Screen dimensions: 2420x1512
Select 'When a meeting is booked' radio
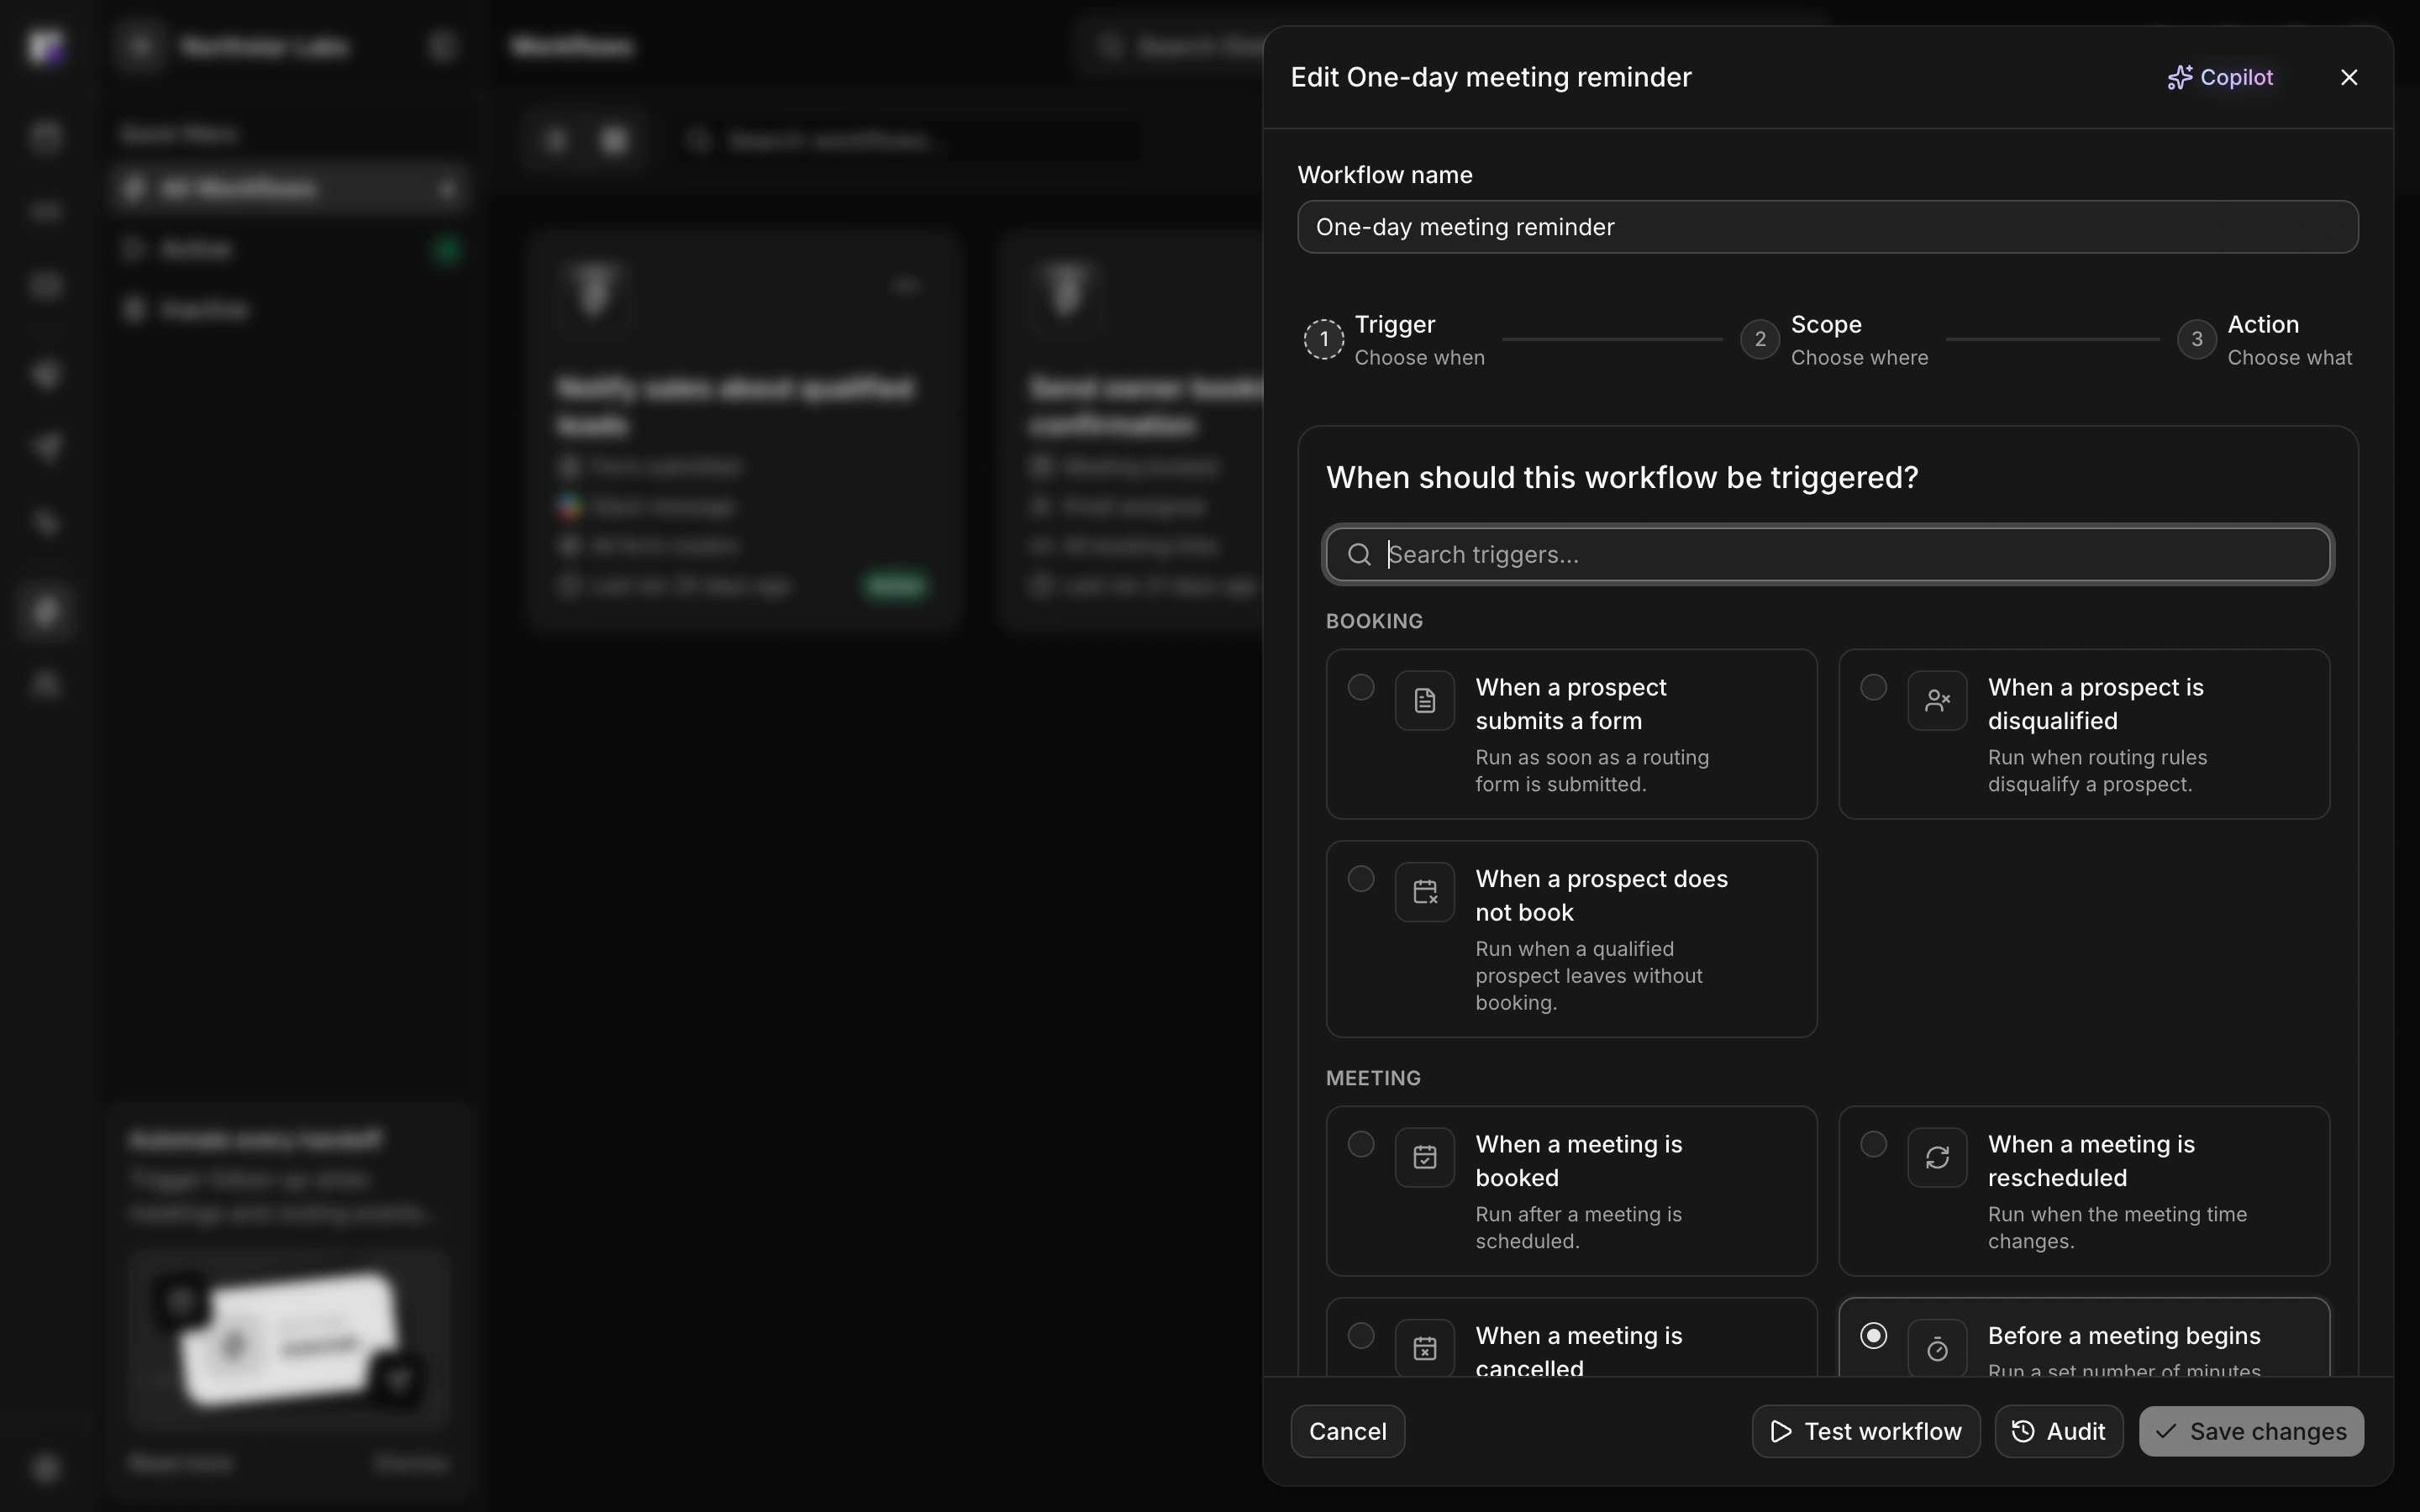pyautogui.click(x=1360, y=1144)
